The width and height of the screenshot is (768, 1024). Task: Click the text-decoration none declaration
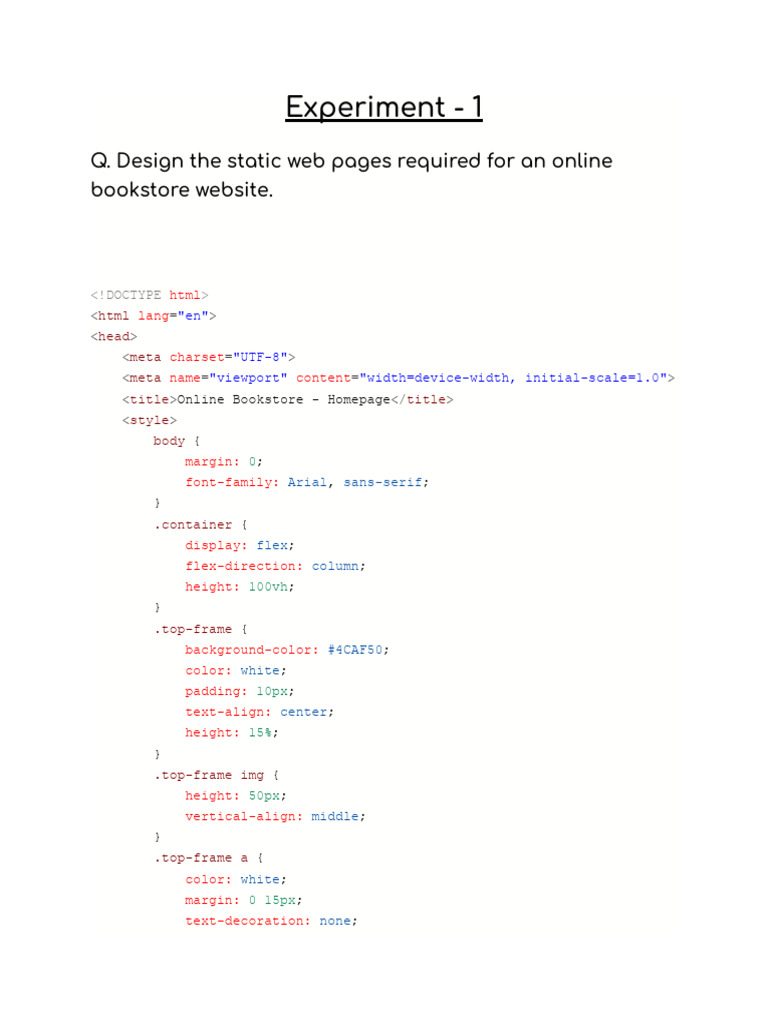271,921
